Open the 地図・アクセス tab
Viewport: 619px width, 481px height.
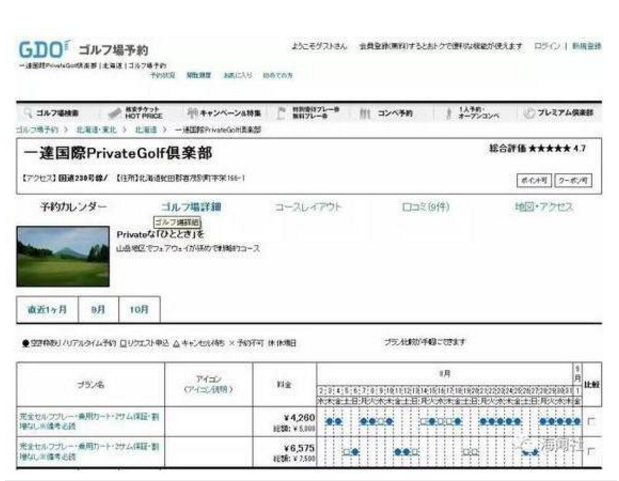tap(544, 207)
